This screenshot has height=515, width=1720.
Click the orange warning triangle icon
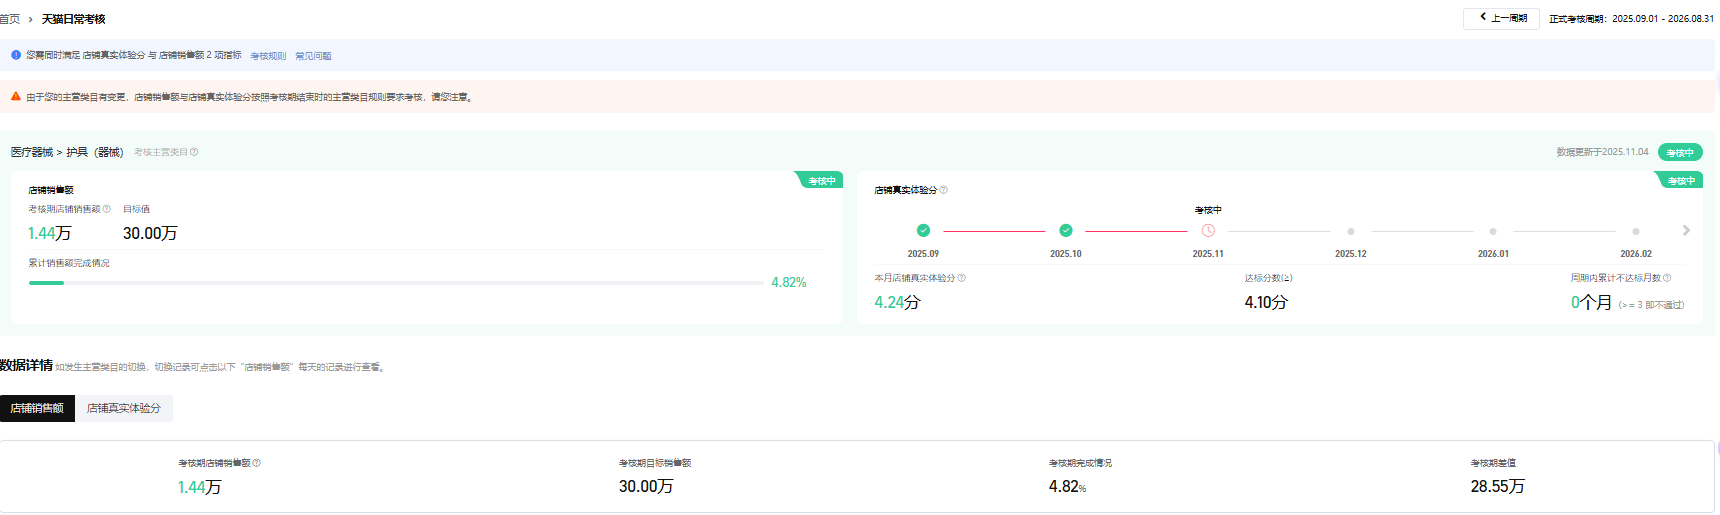16,97
